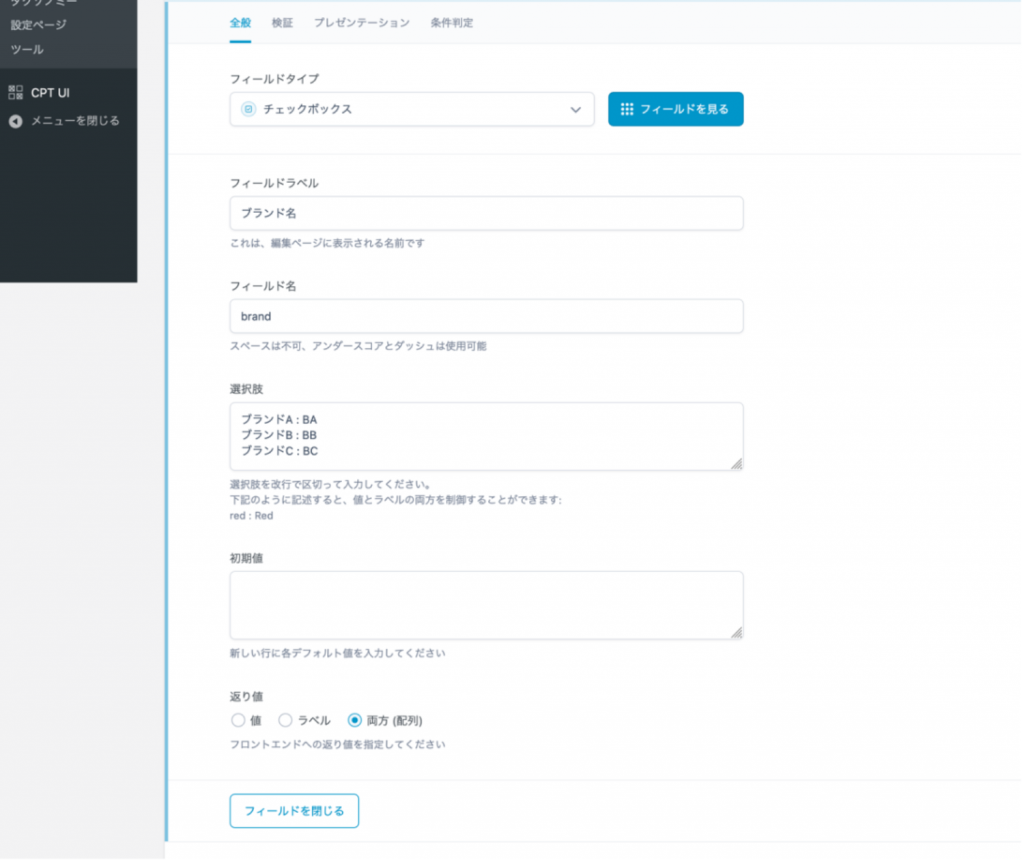Click the checkbox field type icon
The image size is (1024, 860).
pos(248,109)
